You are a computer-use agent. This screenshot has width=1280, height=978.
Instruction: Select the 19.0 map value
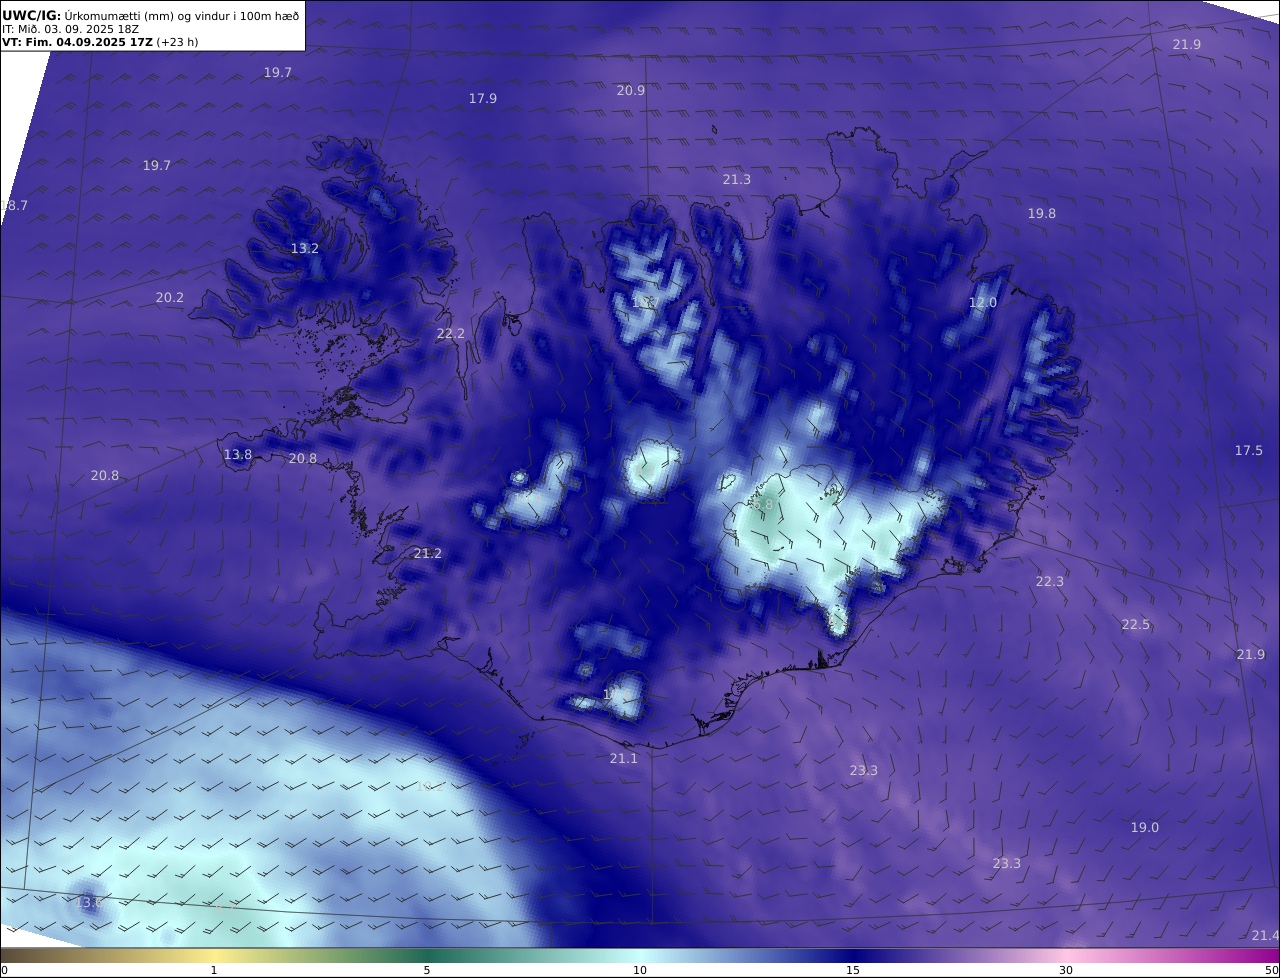1145,827
